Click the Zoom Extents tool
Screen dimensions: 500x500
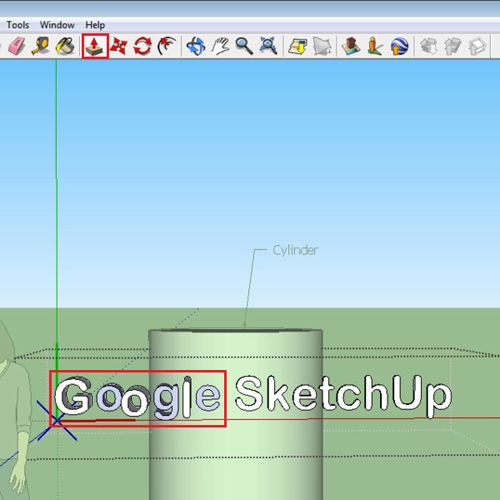[268, 46]
